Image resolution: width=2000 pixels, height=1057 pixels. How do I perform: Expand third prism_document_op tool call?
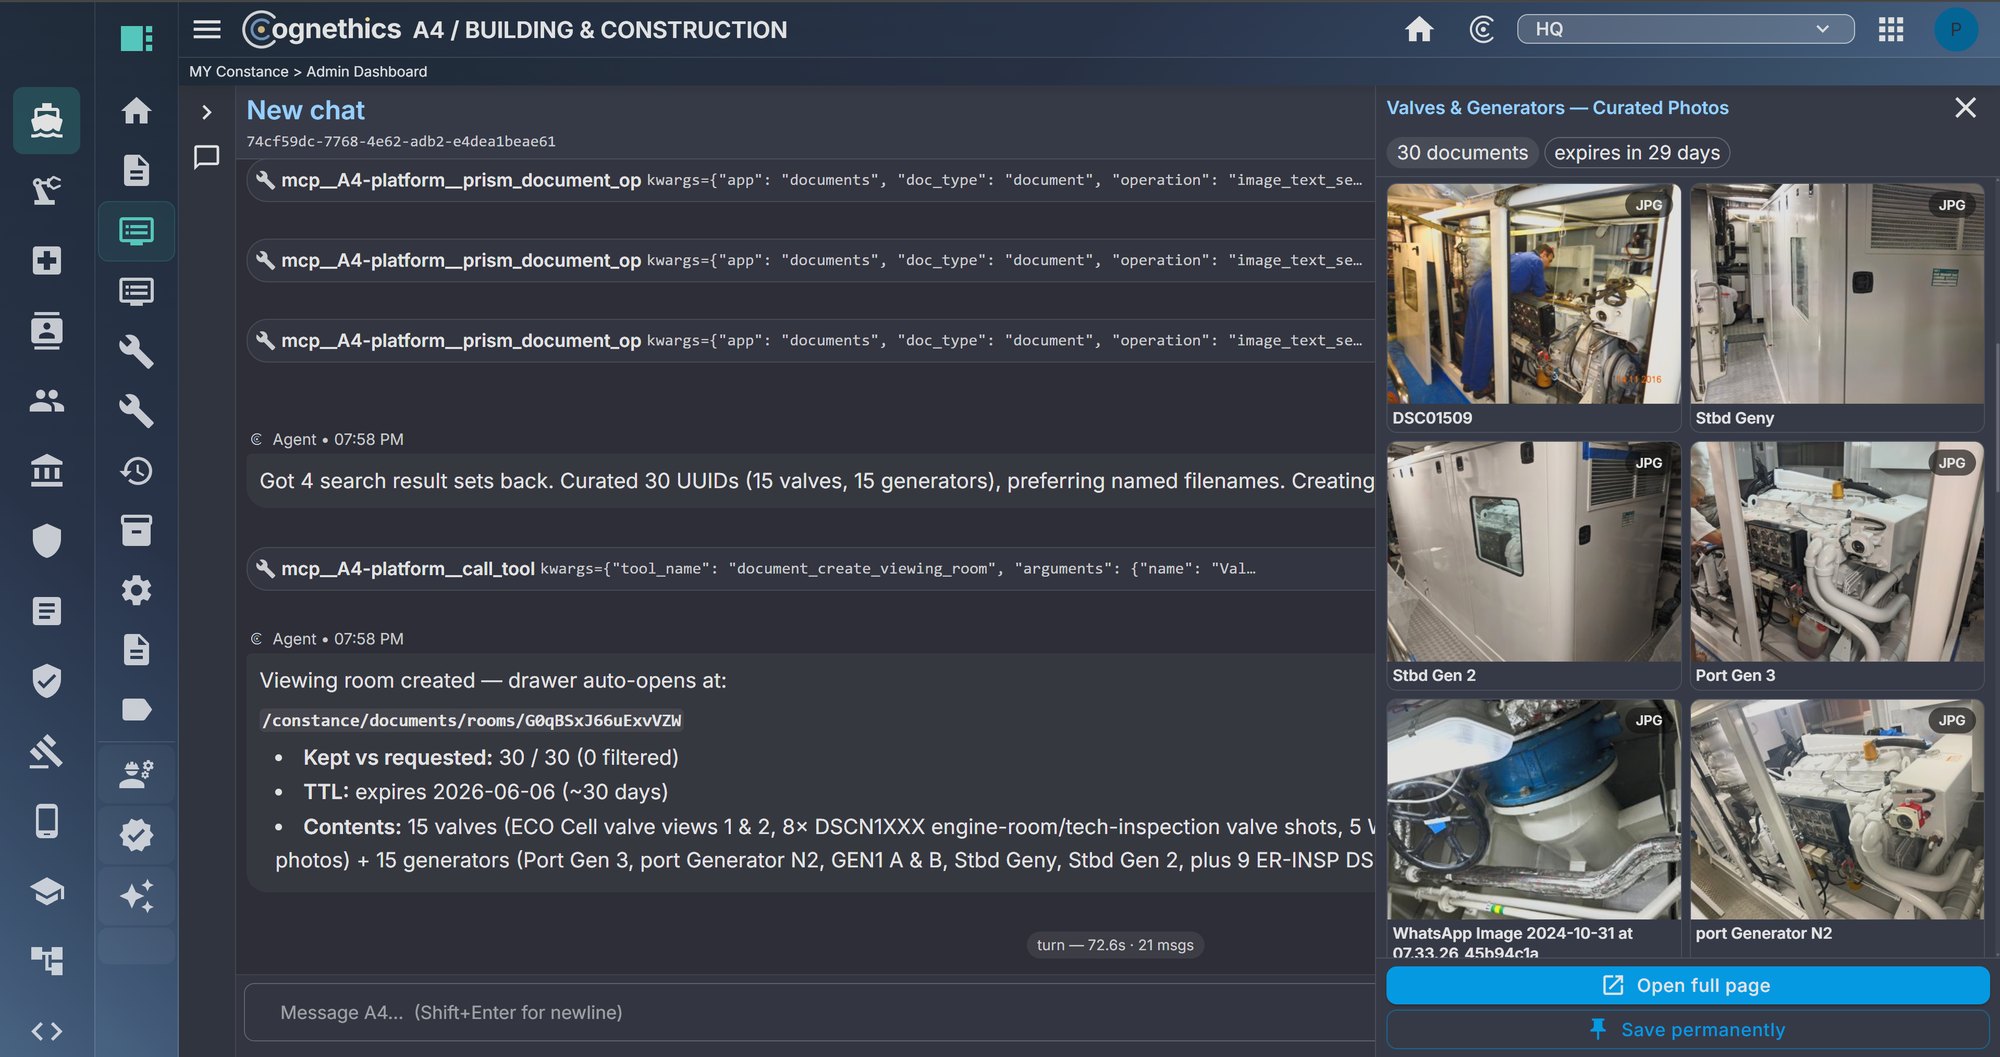pos(810,340)
